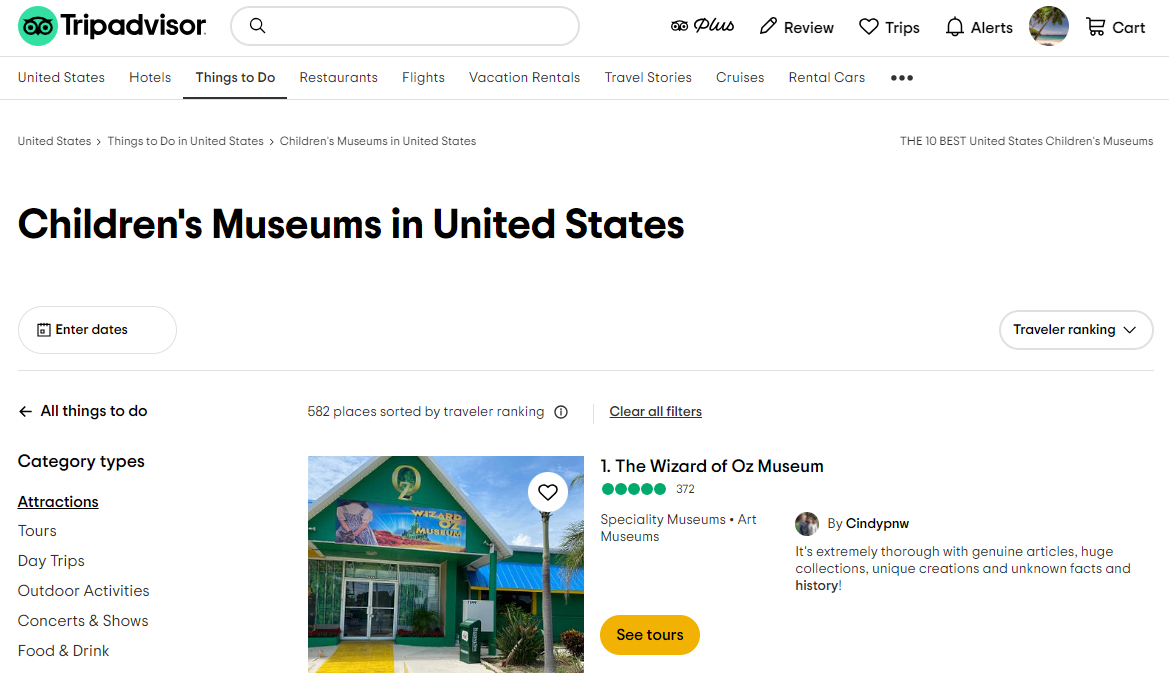Expand the more navigation options ellipsis

(x=902, y=78)
